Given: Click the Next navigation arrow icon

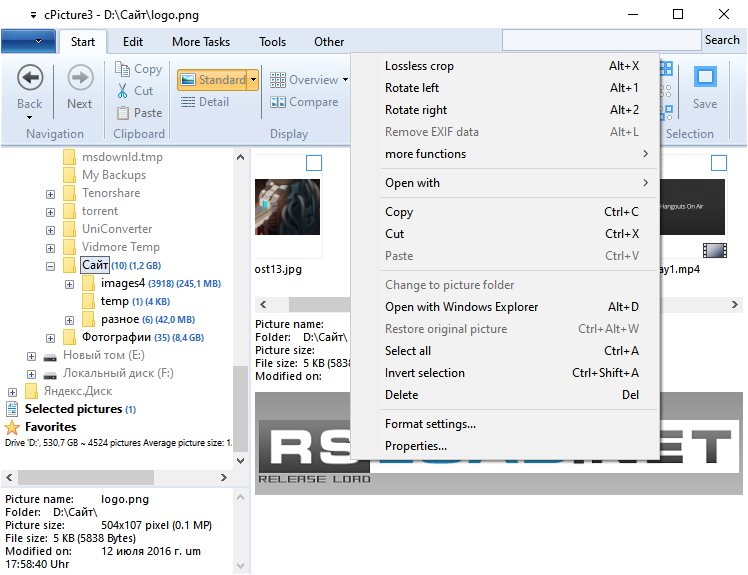Looking at the screenshot, I should 80,77.
